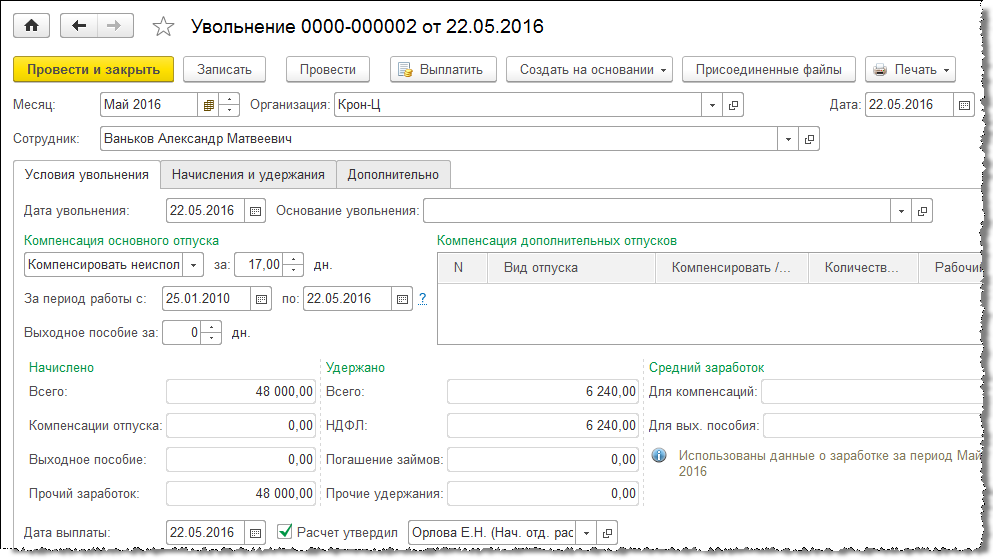Expand the Организация dropdown list
Viewport: 993px width, 559px height.
pyautogui.click(x=712, y=105)
